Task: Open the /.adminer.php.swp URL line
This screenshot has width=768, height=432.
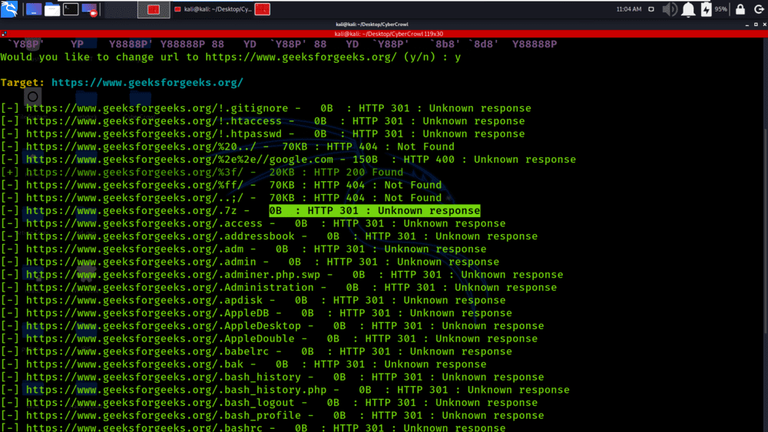Action: pos(173,274)
